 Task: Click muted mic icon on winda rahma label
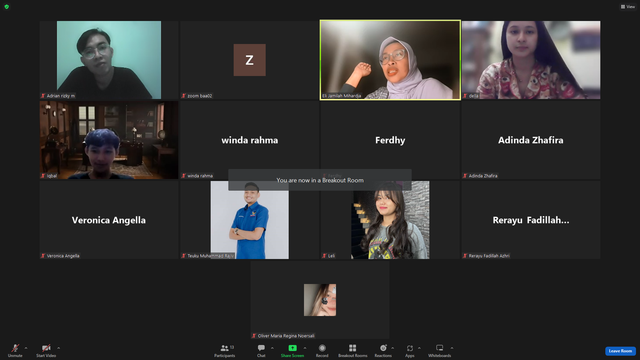coord(184,176)
